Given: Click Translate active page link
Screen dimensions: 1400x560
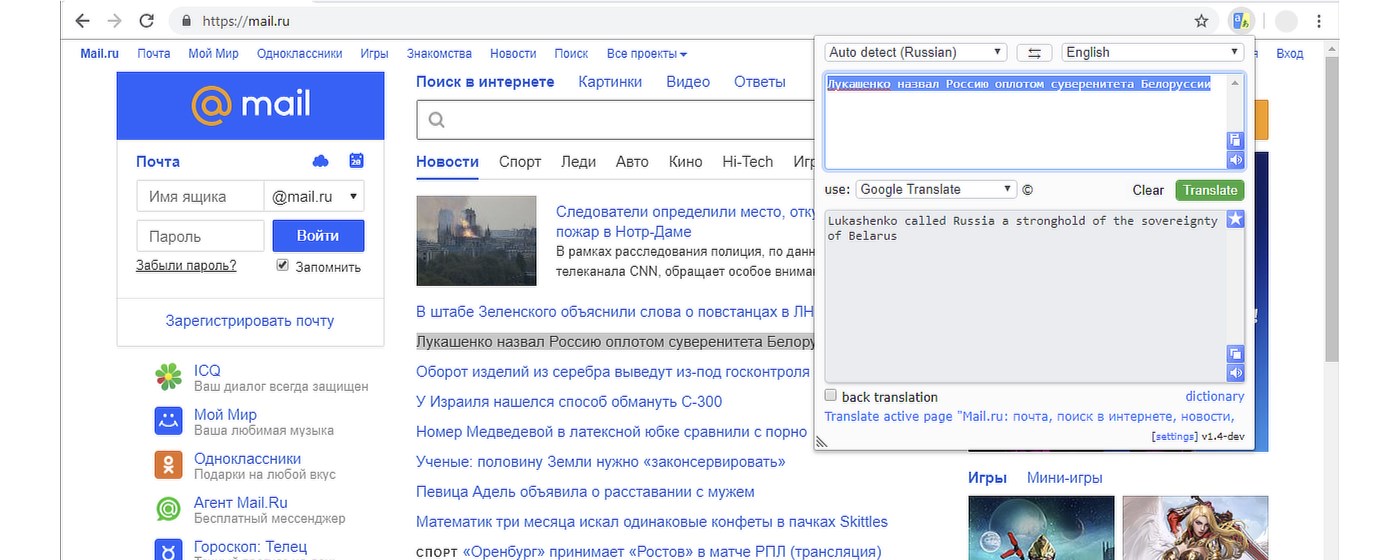Looking at the screenshot, I should (1029, 416).
